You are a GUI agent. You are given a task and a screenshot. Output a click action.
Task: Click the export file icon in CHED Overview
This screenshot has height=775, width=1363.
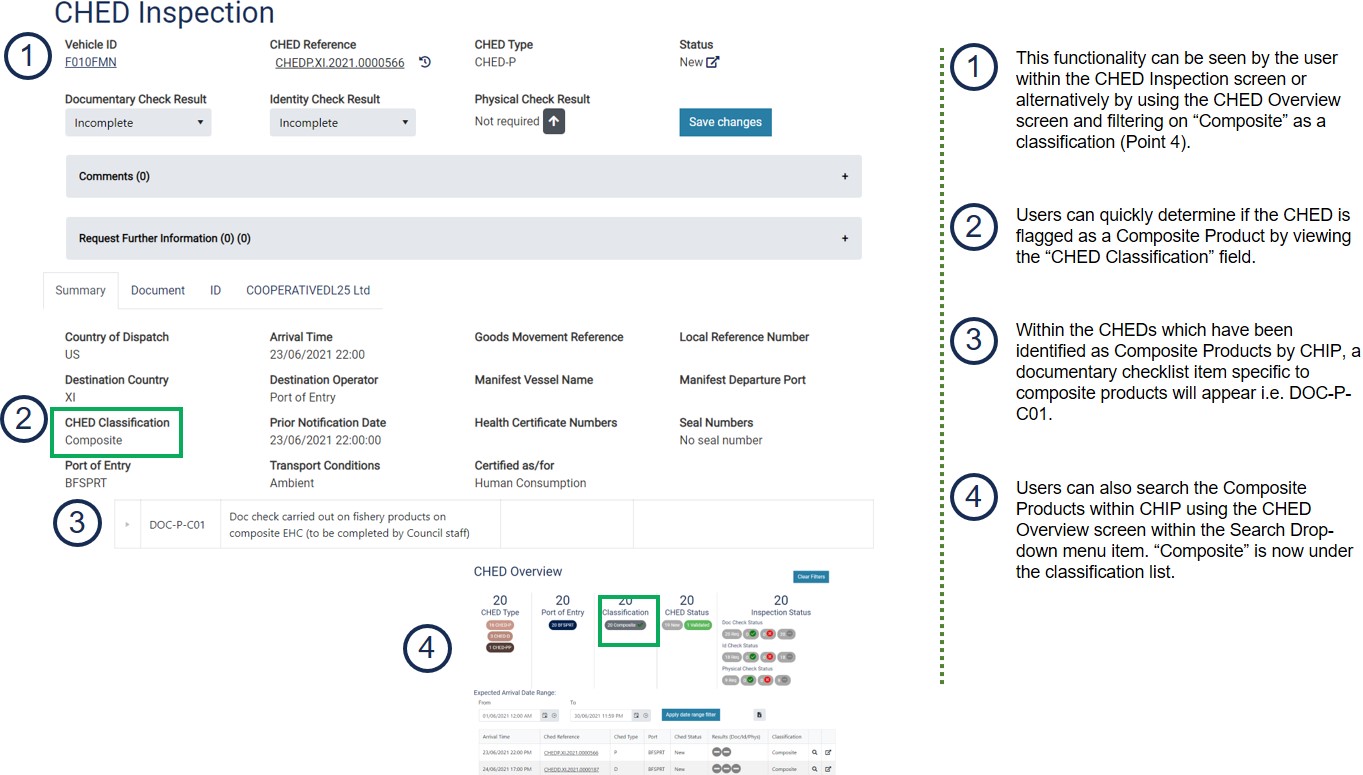pos(760,715)
